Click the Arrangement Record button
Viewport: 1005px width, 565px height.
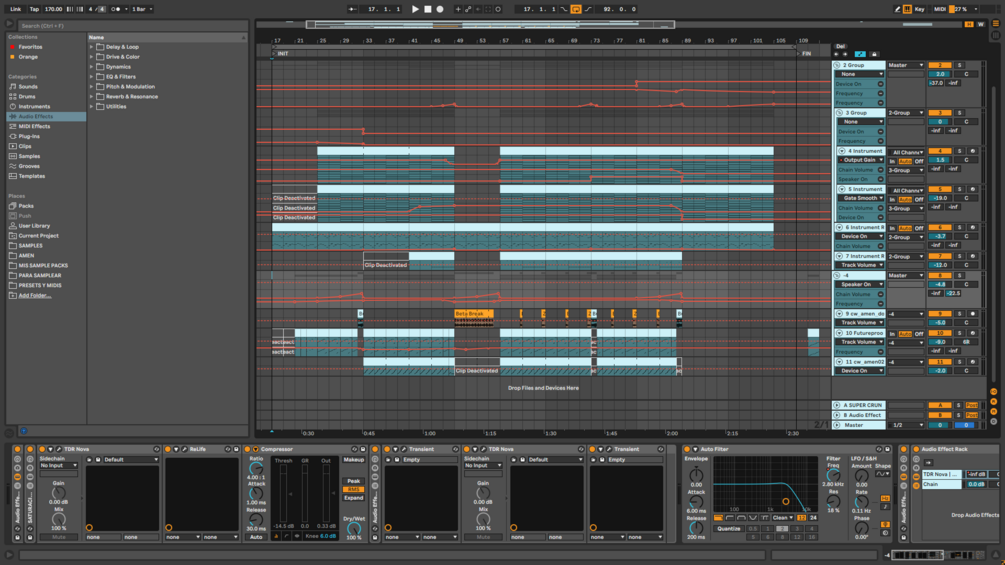[x=440, y=9]
